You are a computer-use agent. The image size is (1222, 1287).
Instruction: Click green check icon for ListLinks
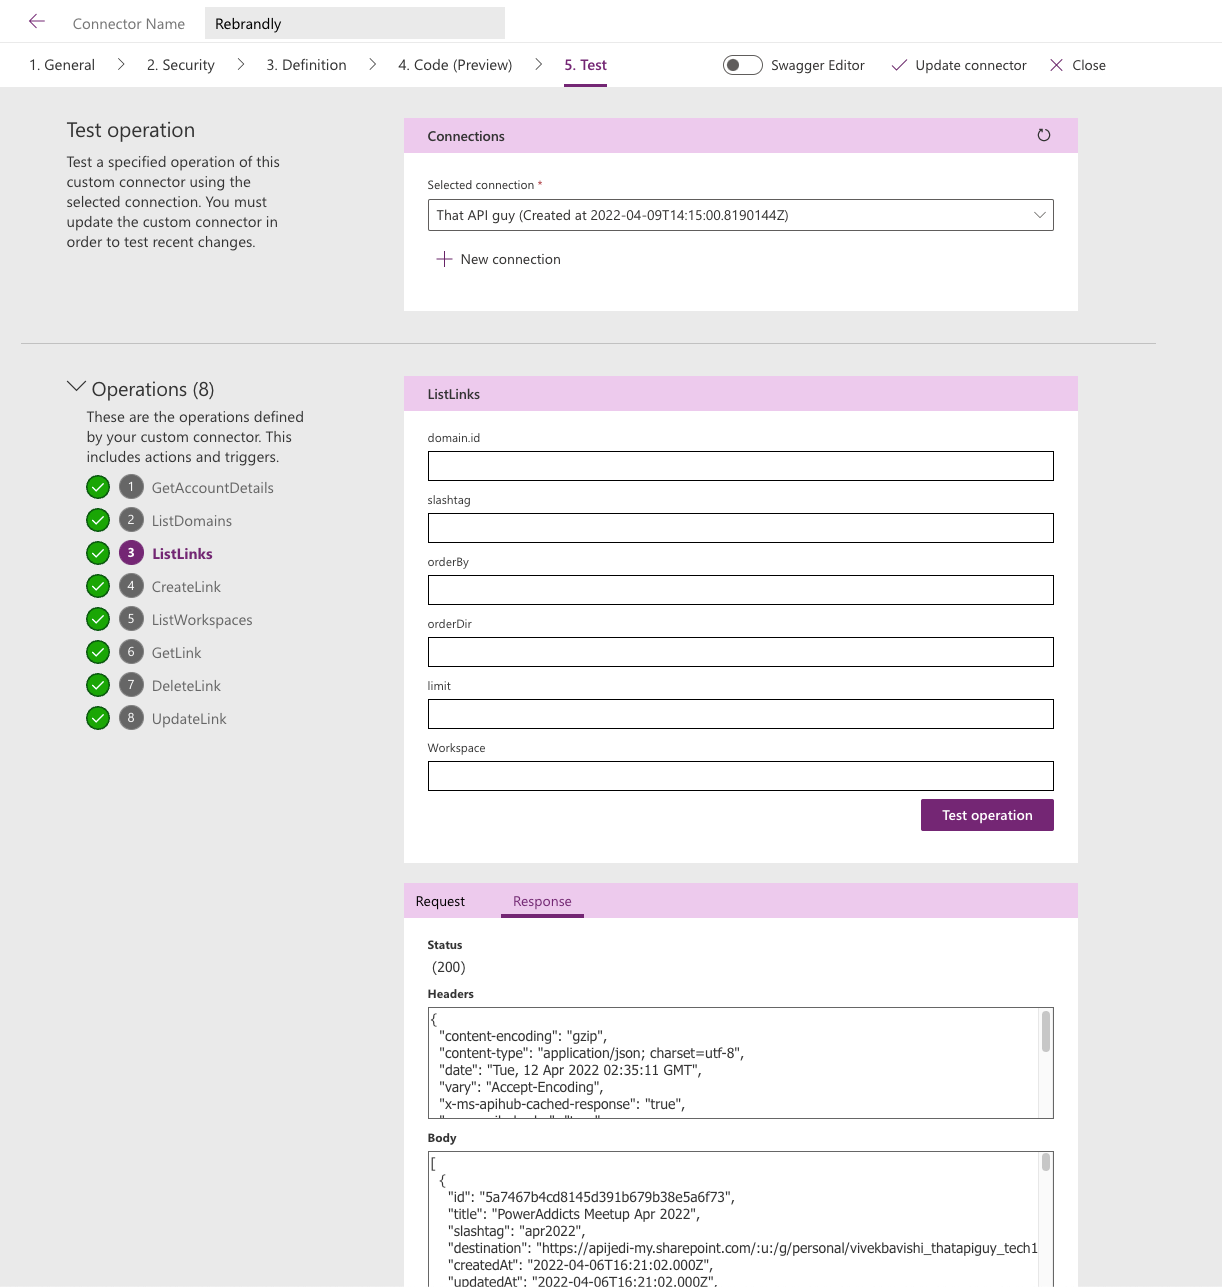(x=98, y=553)
